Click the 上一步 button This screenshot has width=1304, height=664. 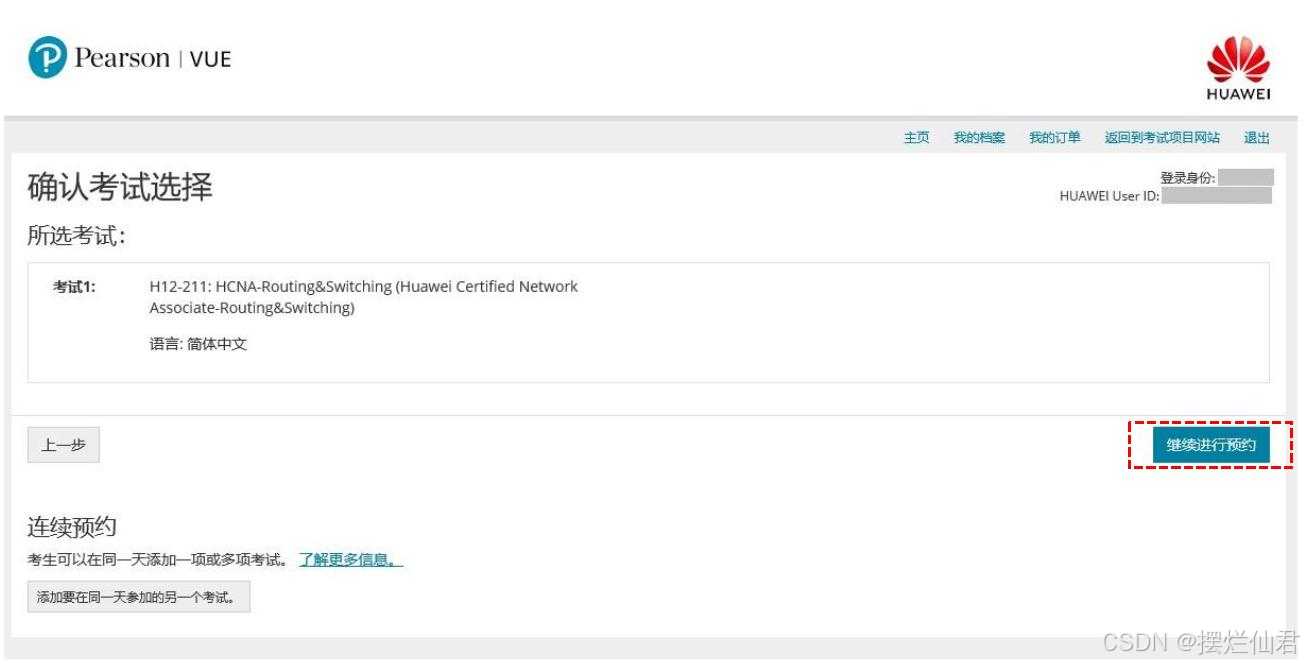[63, 446]
